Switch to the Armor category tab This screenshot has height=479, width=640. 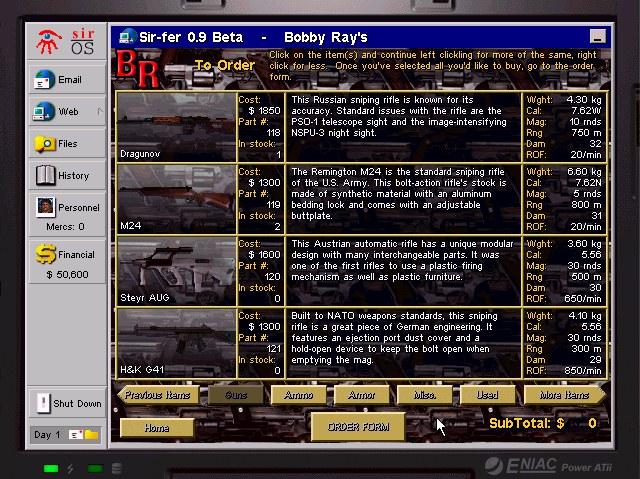pyautogui.click(x=361, y=395)
